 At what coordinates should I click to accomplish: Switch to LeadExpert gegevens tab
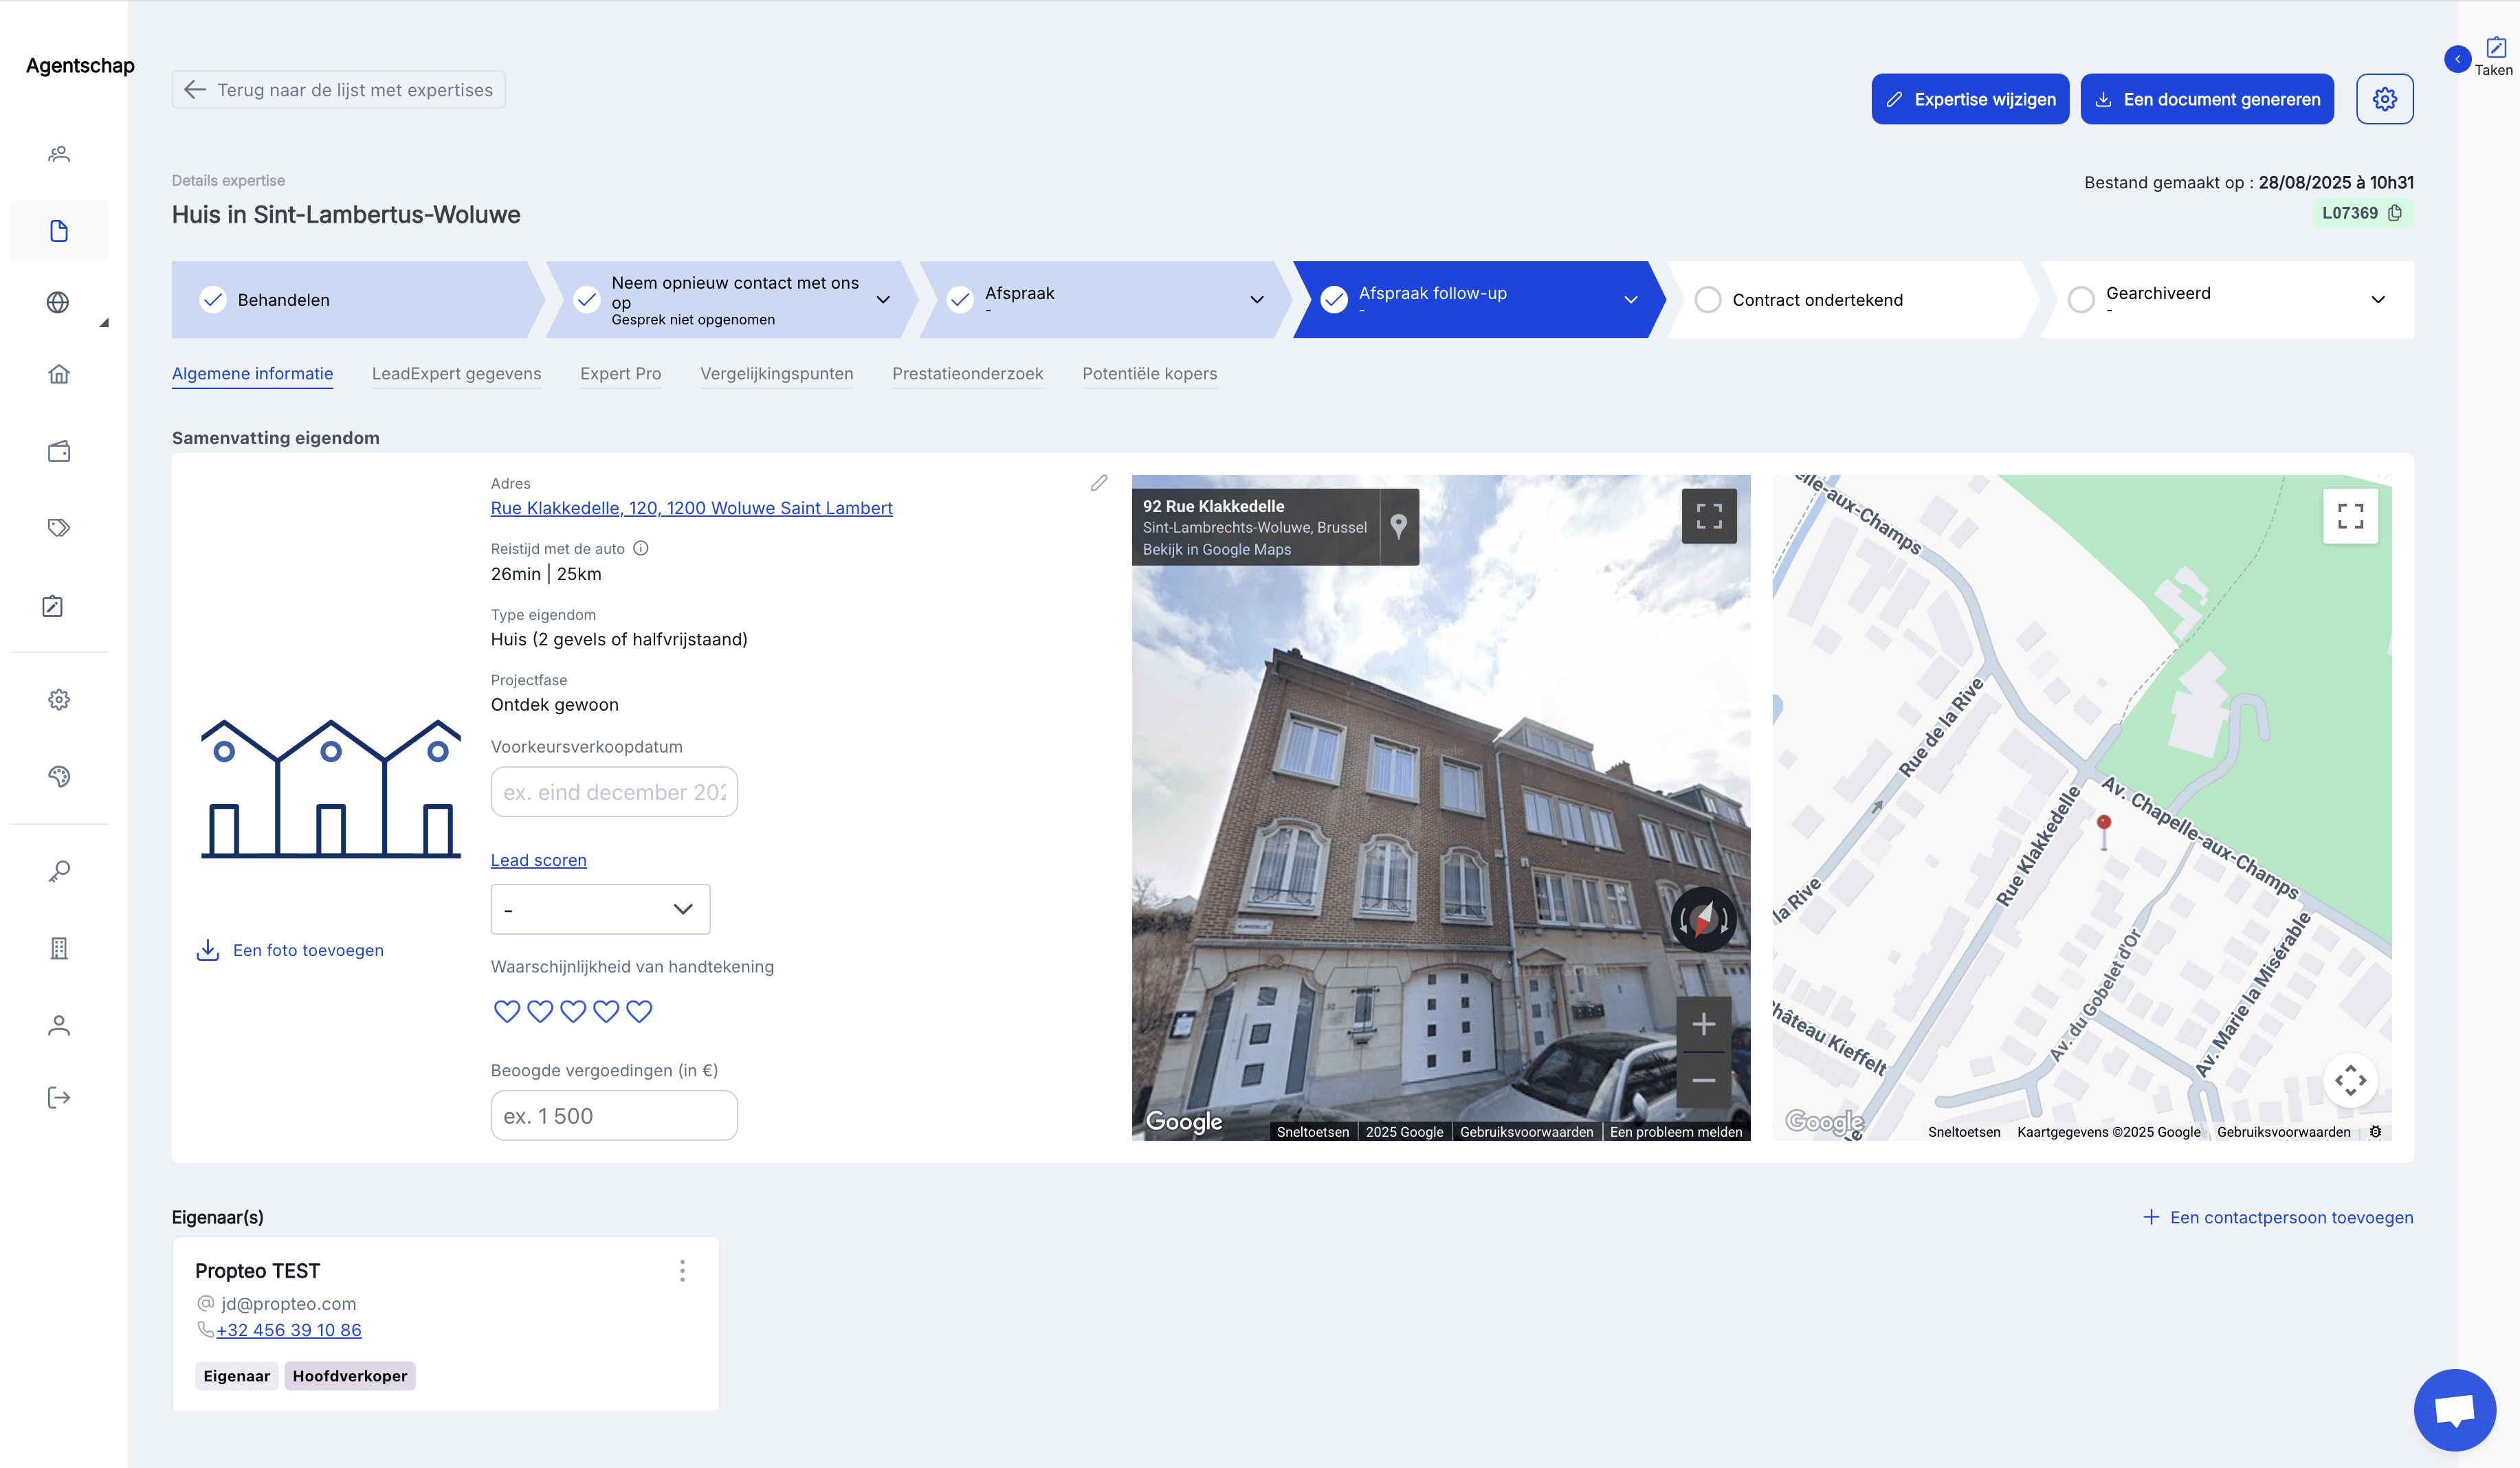coord(456,374)
